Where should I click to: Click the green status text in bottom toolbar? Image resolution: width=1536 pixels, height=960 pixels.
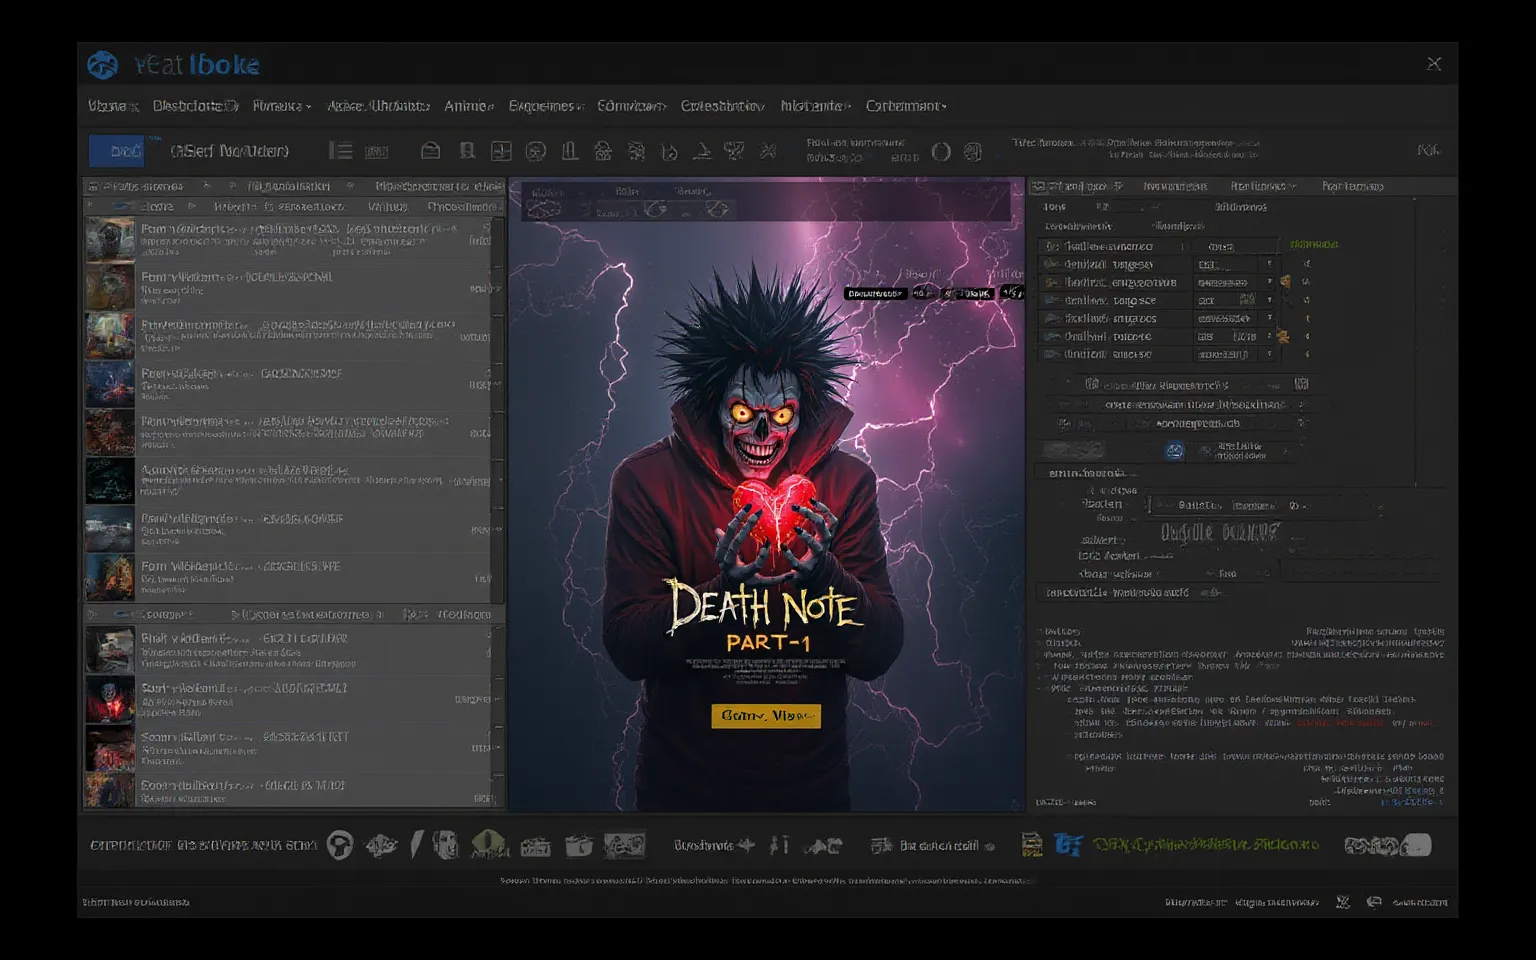click(x=1206, y=845)
